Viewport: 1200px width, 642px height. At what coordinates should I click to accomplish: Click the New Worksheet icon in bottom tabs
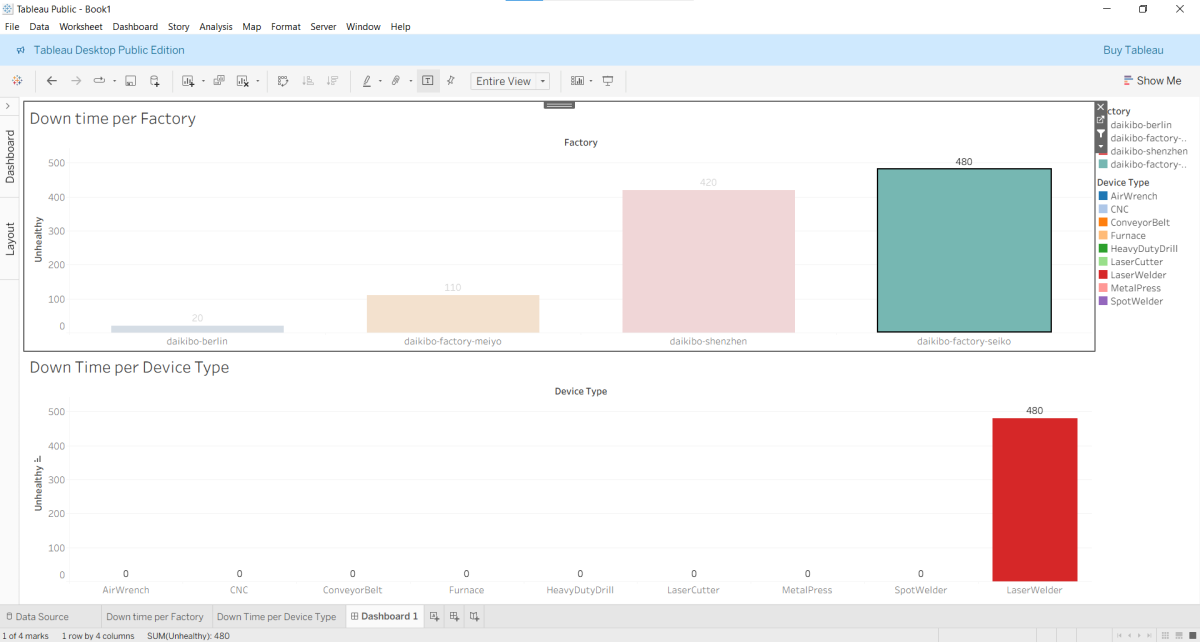[434, 617]
